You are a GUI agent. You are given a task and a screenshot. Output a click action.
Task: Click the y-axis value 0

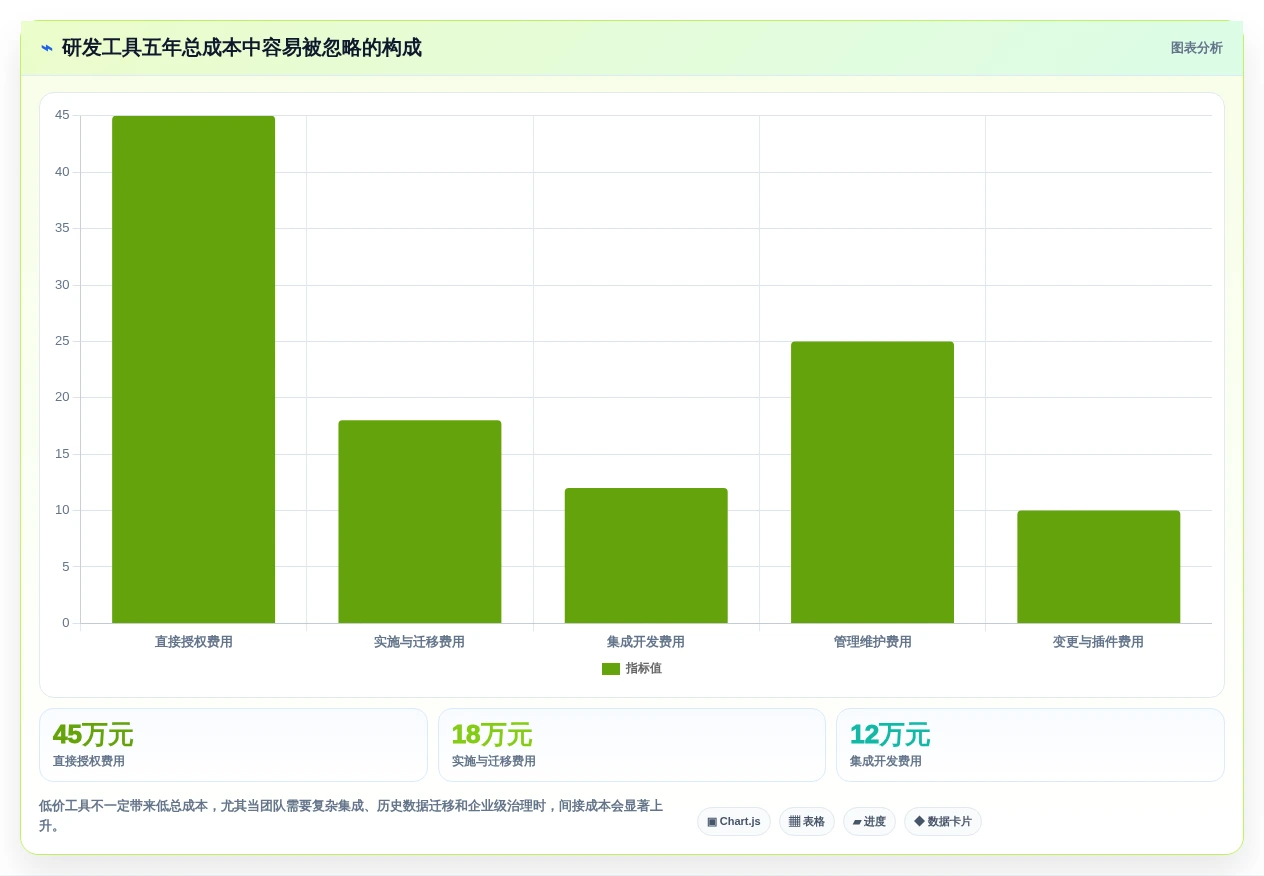tap(66, 623)
